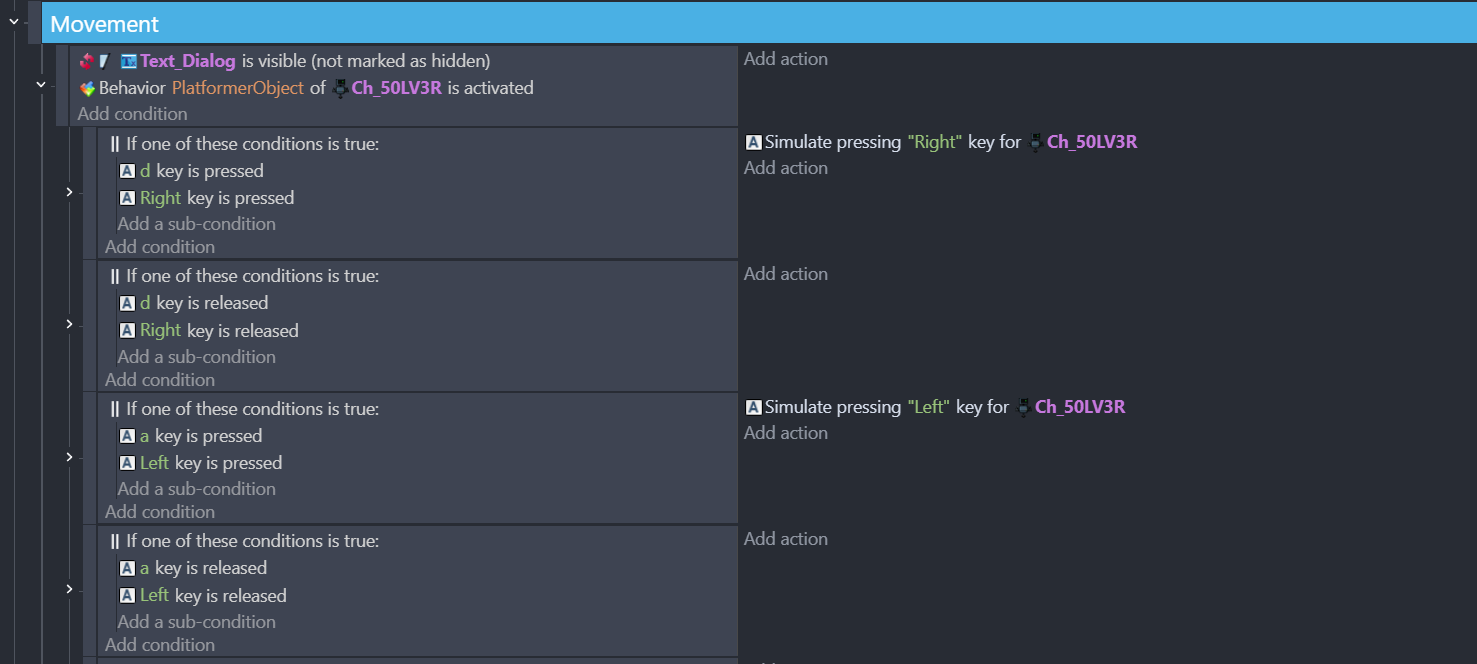Click character icon in Simulate pressing "Left" action

[x=1023, y=407]
